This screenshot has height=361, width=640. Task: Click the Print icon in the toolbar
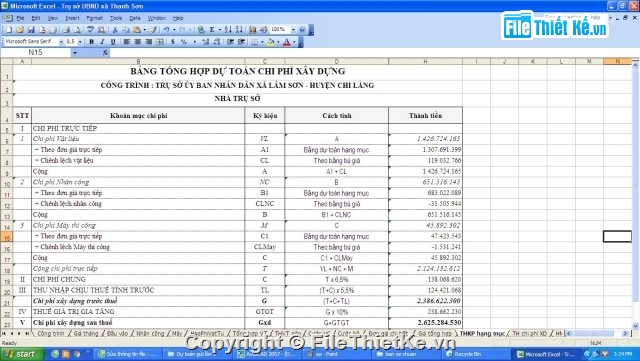point(66,30)
